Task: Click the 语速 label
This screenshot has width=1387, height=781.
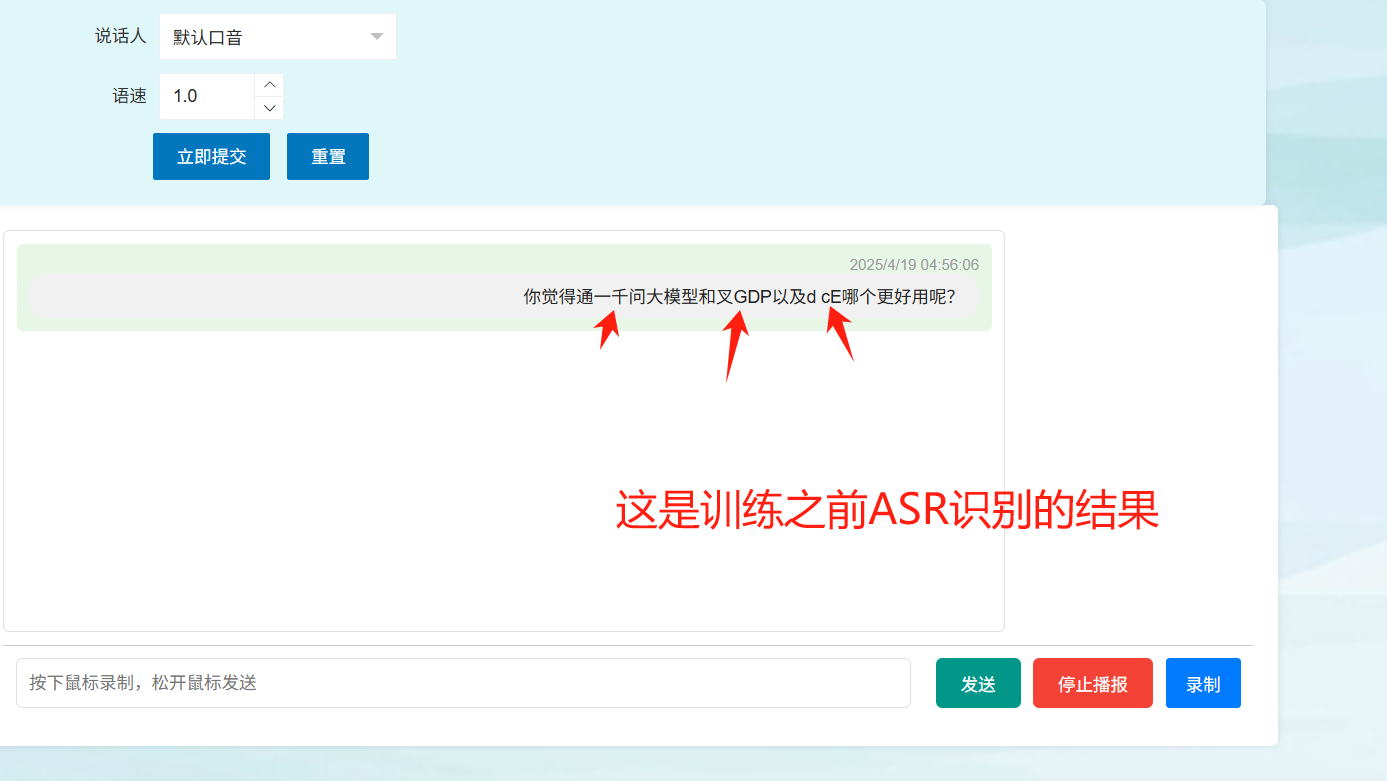Action: click(130, 96)
